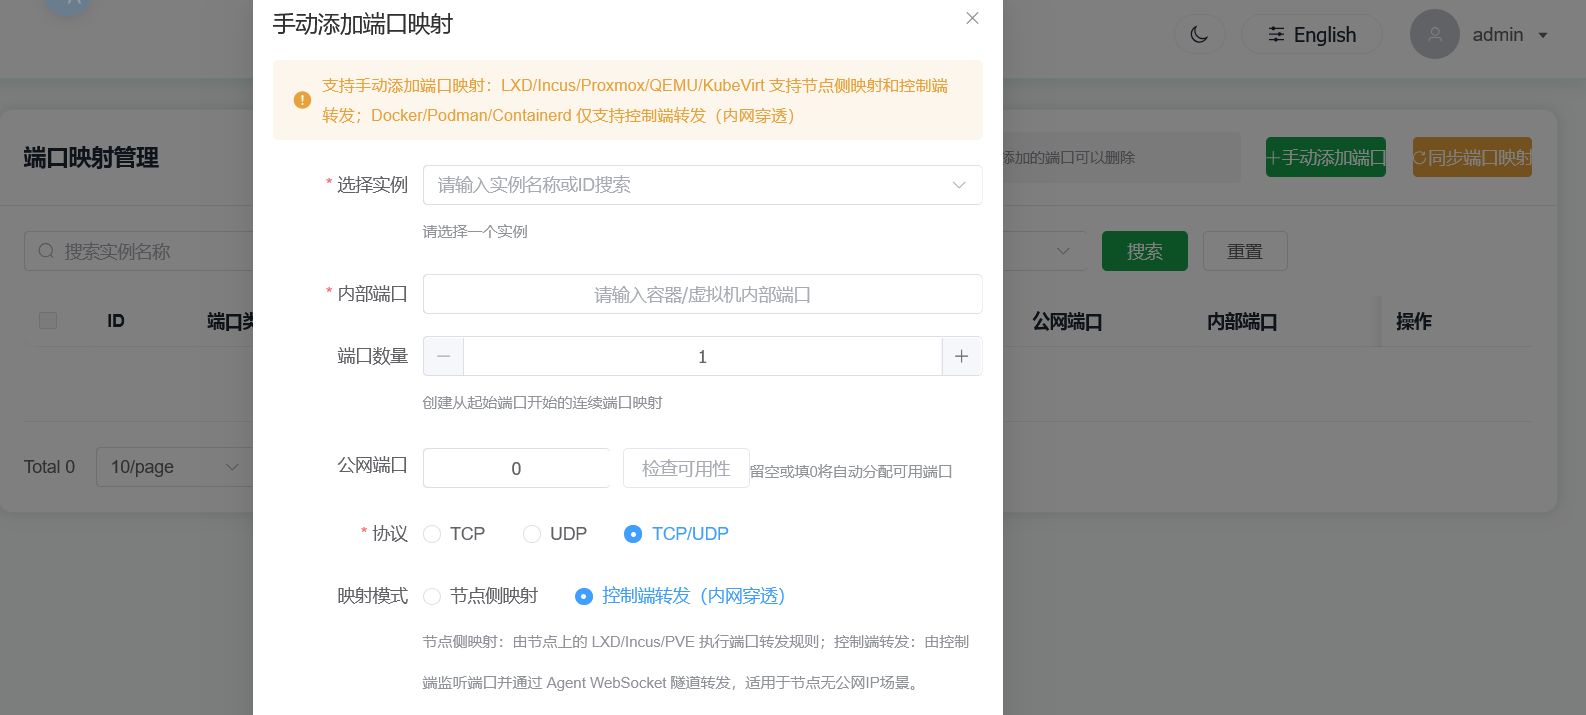Click the orange warning icon in the notice
1586x715 pixels.
tap(302, 100)
